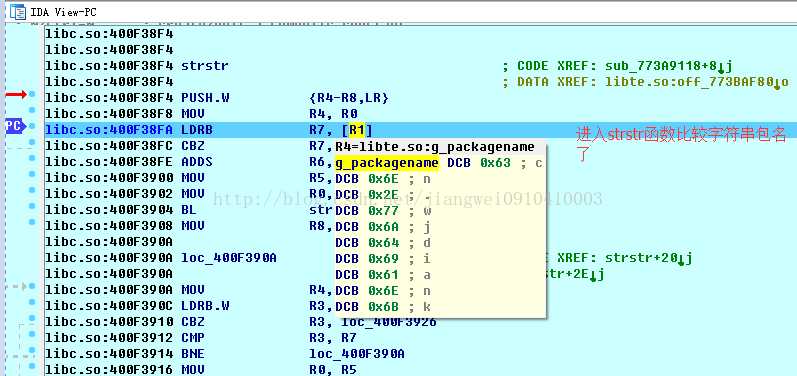Click the LDRB mnemonic on the PC line

pos(197,130)
